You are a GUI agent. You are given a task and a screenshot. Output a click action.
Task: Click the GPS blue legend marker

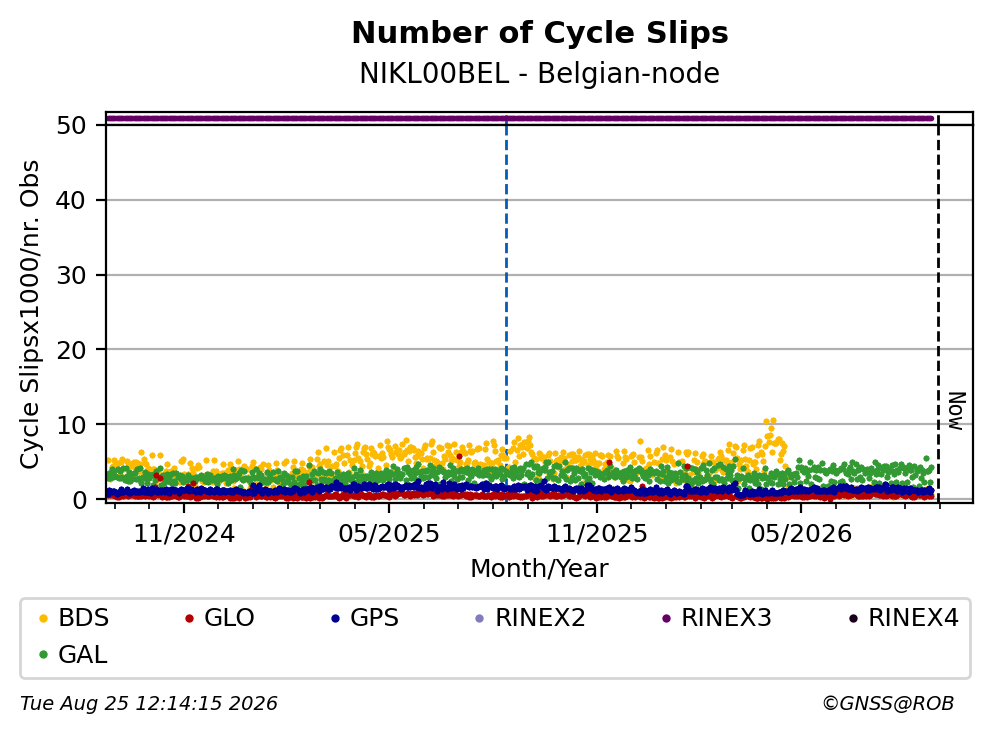[x=336, y=618]
